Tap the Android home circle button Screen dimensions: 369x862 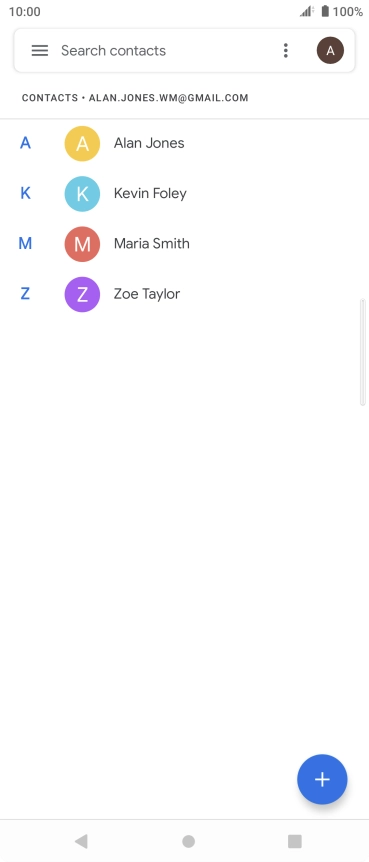(189, 841)
